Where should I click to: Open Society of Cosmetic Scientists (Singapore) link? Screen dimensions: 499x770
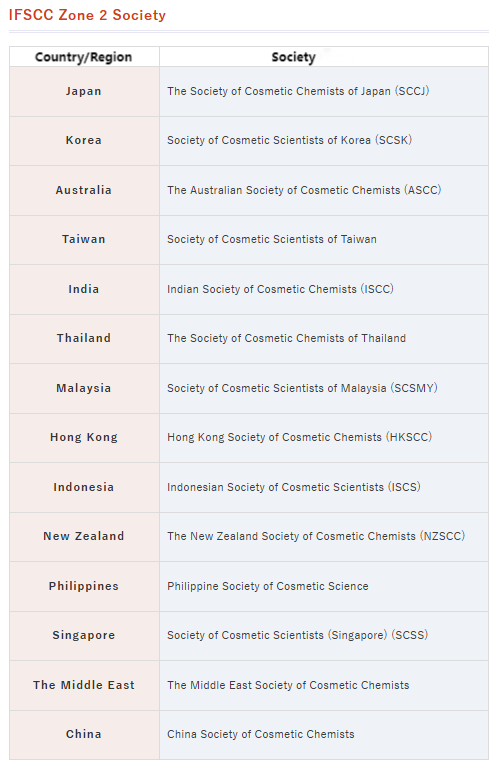point(297,635)
